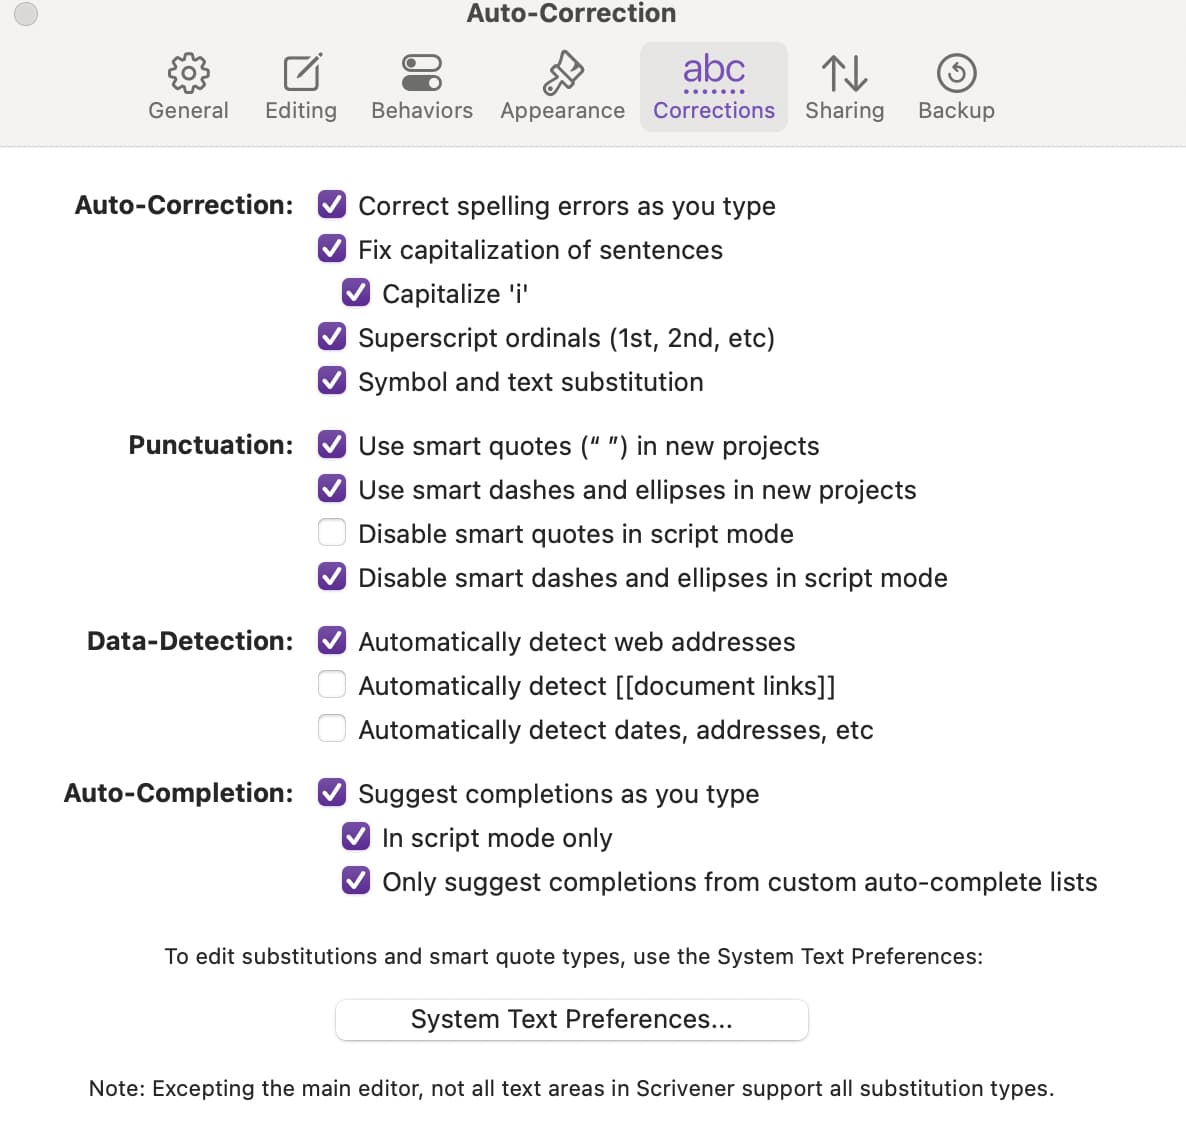Check Automatically detect dates, addresses, etc
The image size is (1186, 1130).
(332, 728)
